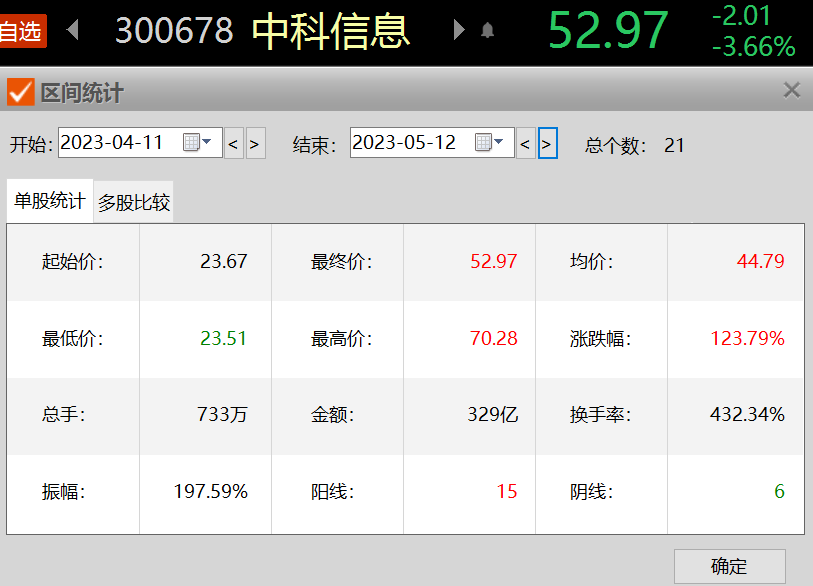This screenshot has width=813, height=586.
Task: Click price change -2.01
Action: (741, 16)
